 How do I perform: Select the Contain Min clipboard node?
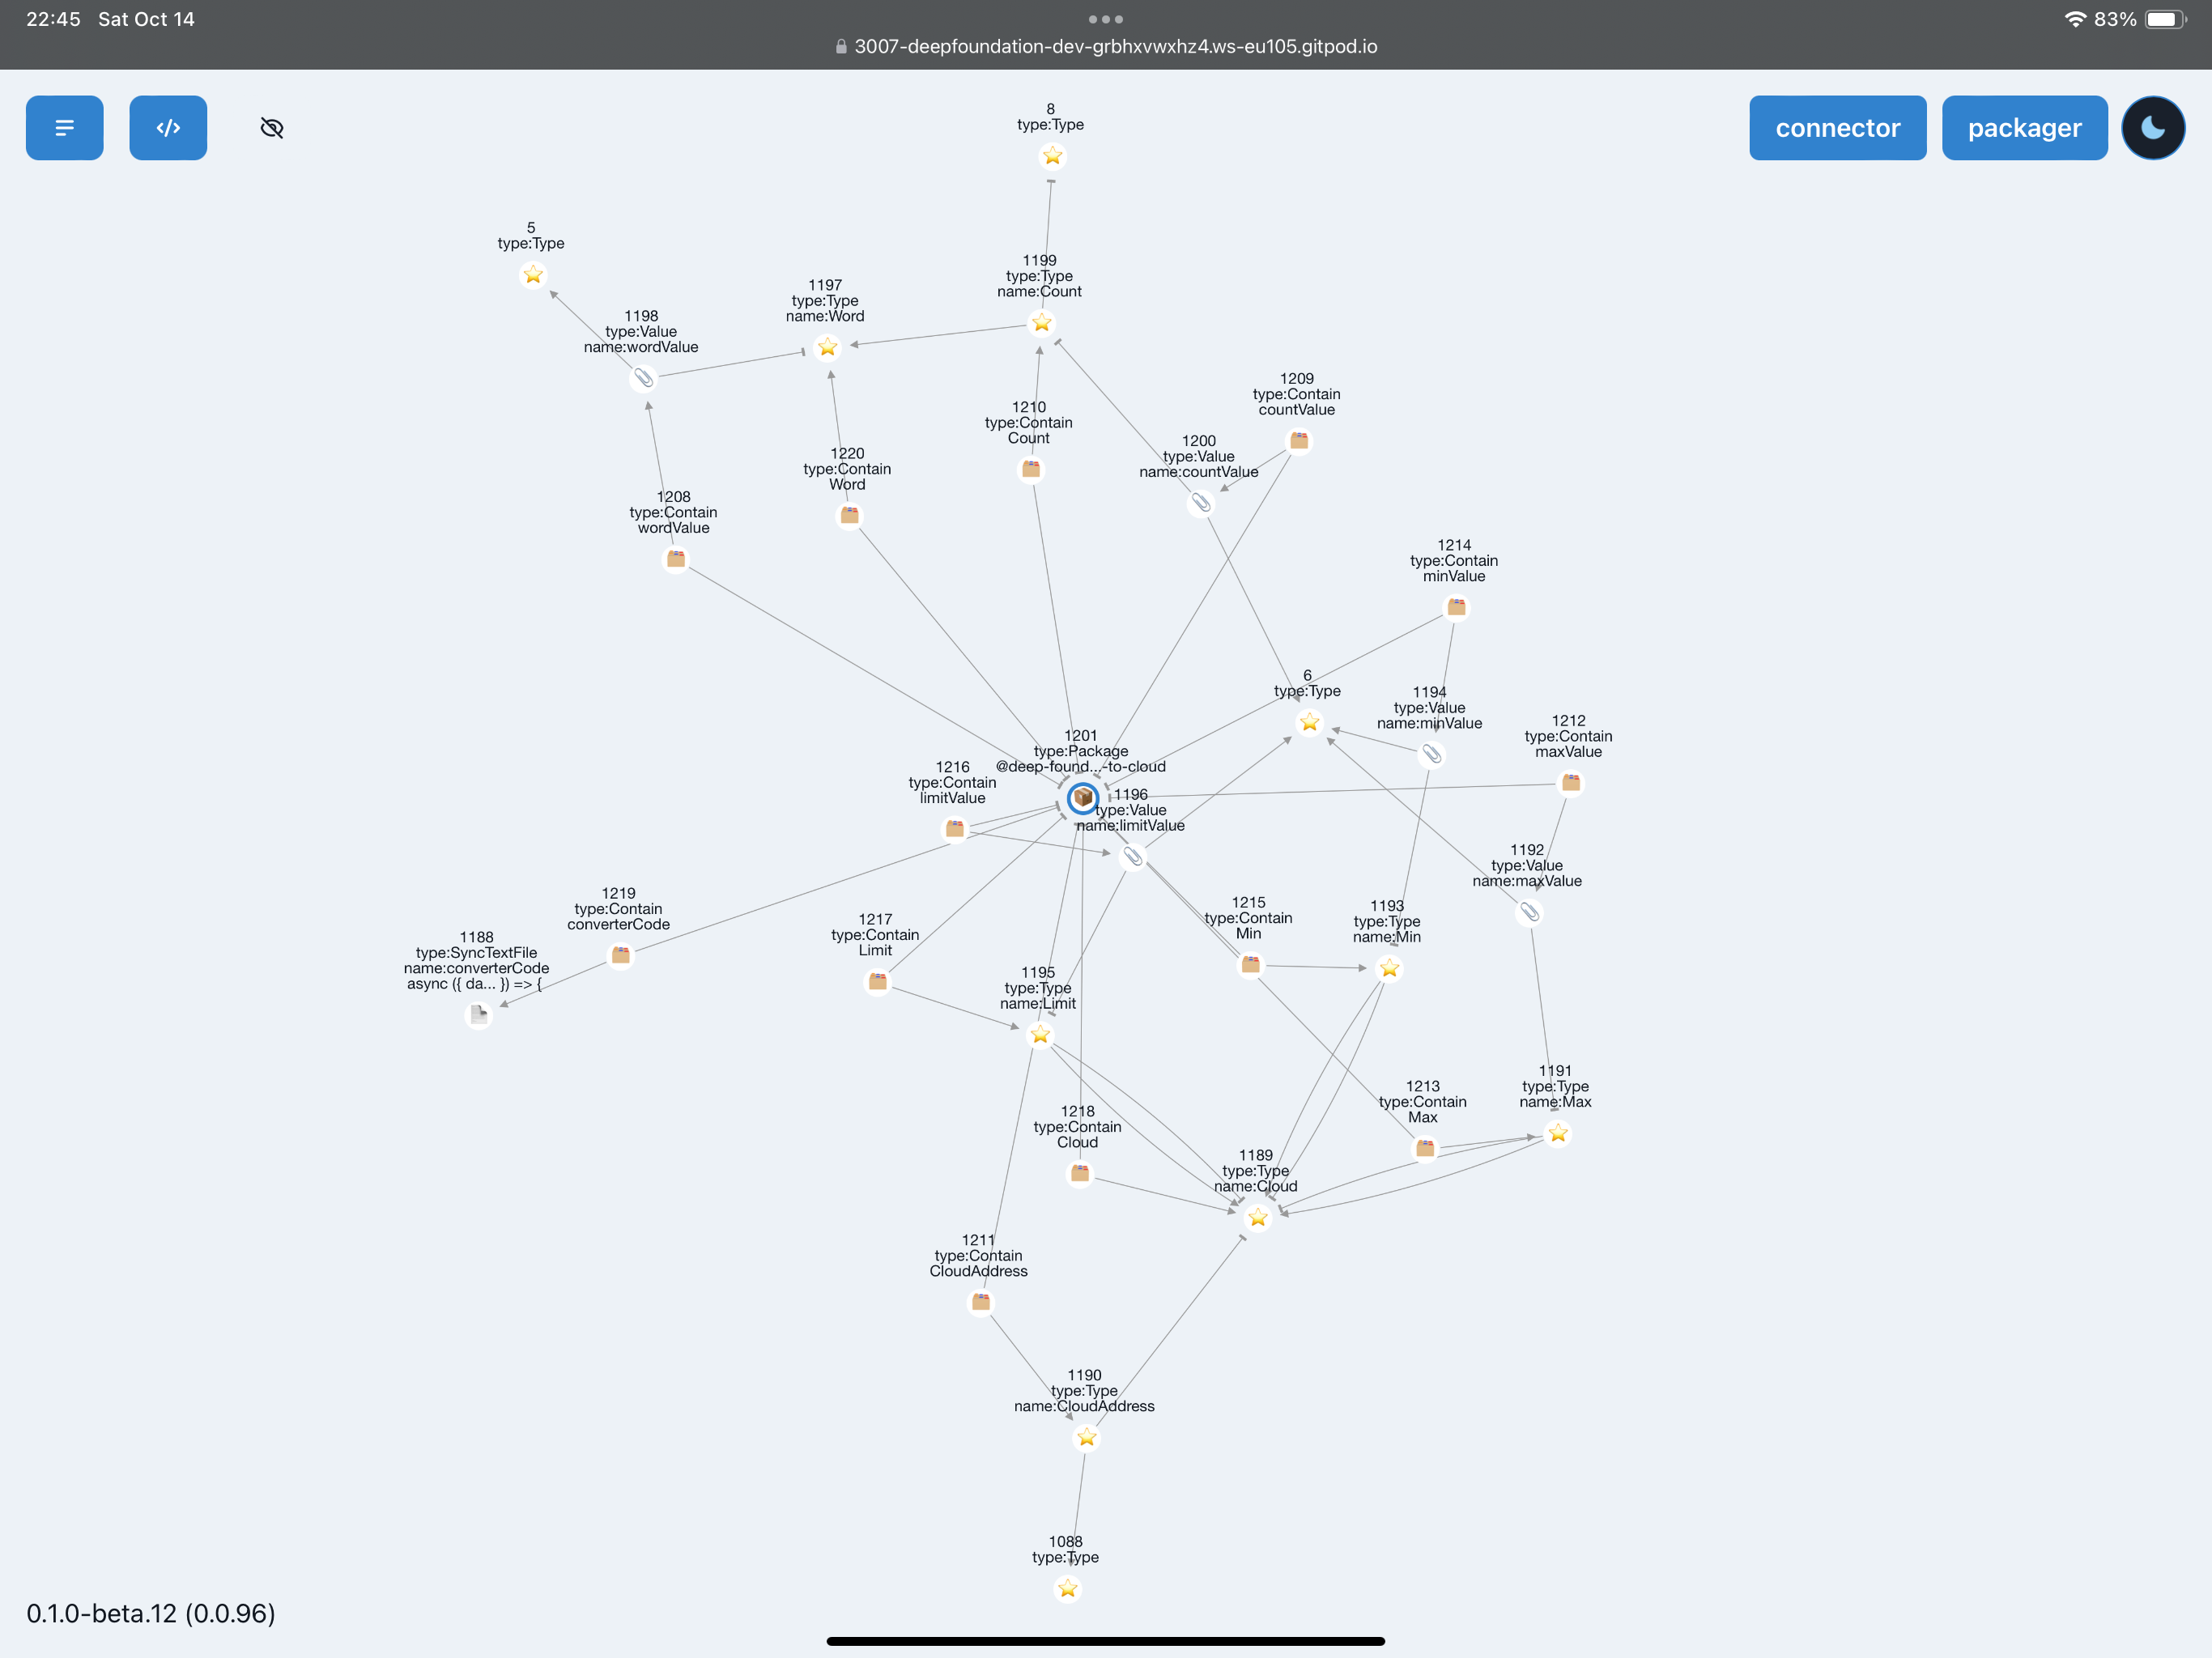1250,964
